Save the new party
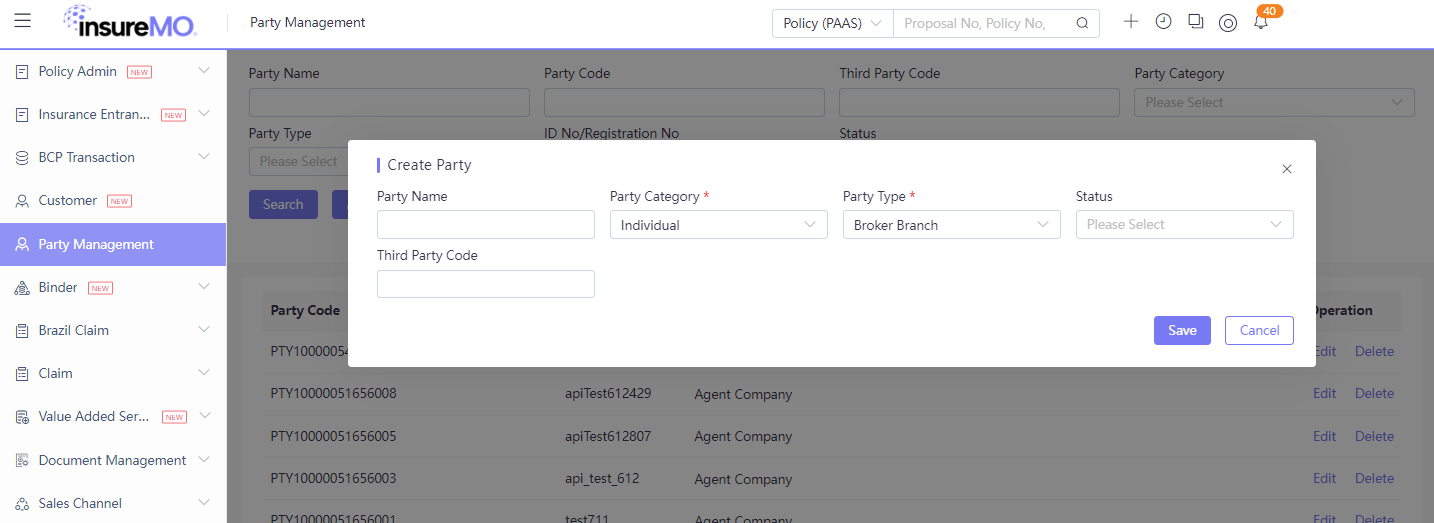 (1182, 331)
